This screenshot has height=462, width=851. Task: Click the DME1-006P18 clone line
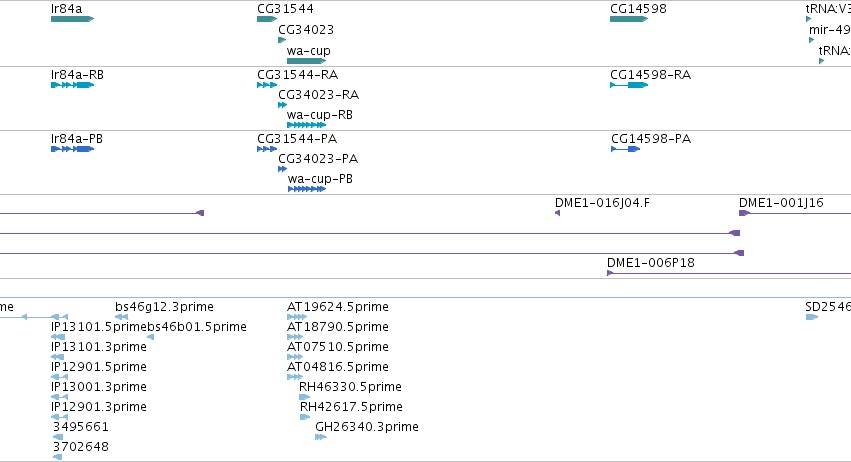coord(729,273)
